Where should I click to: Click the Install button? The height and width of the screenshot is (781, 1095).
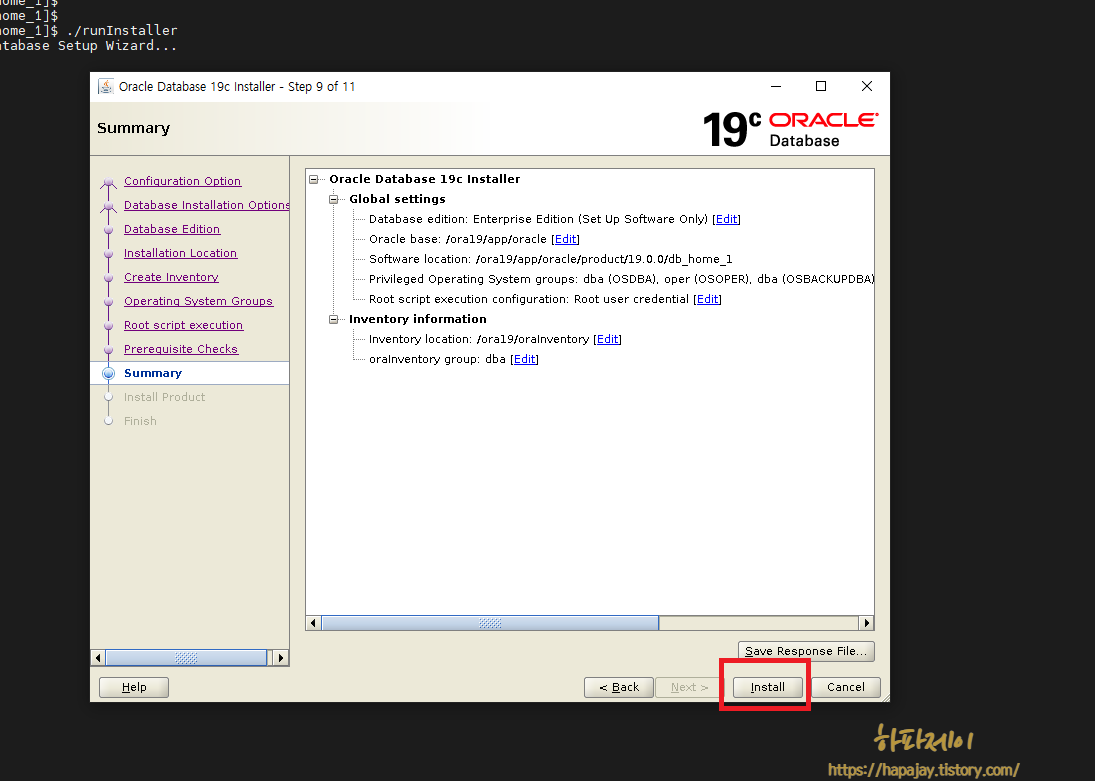click(767, 687)
